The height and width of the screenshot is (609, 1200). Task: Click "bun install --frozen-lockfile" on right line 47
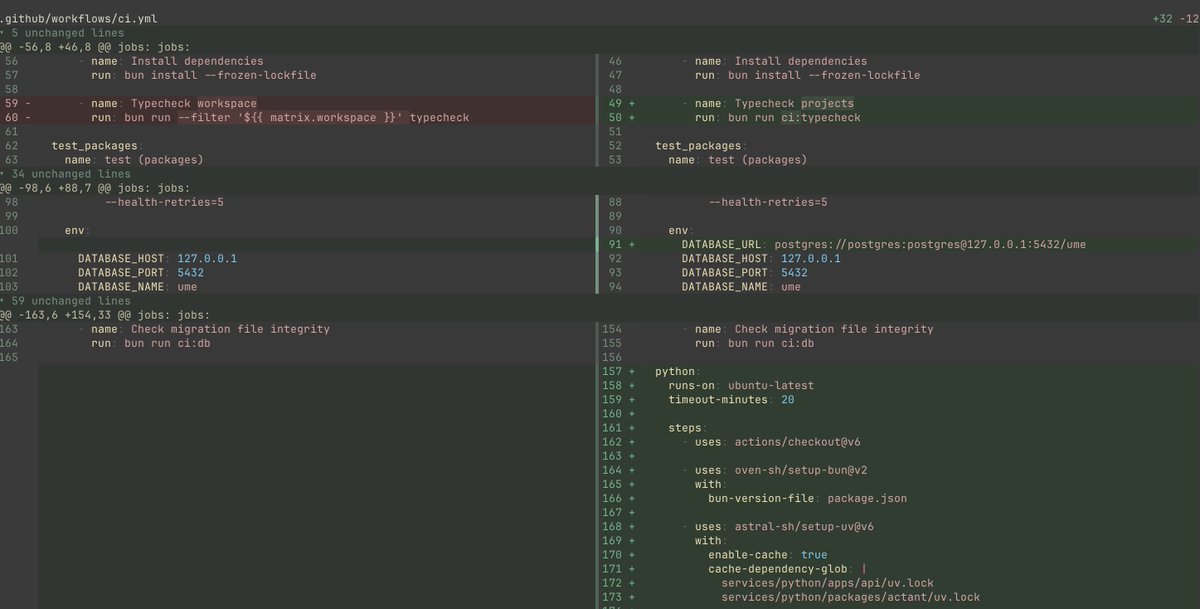click(824, 75)
